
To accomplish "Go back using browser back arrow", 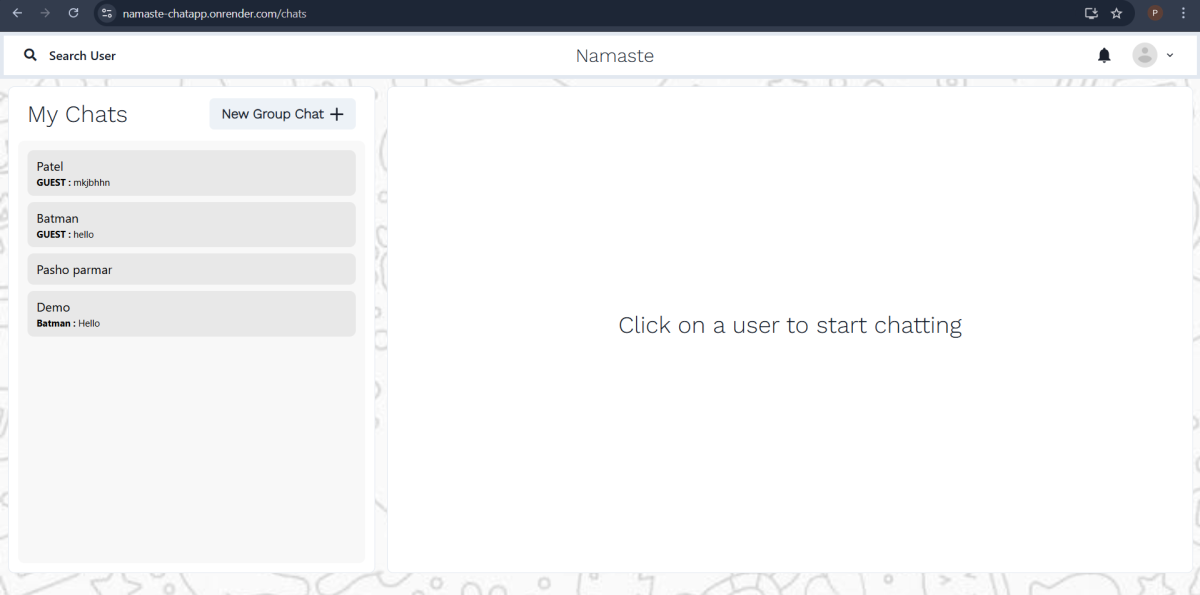I will (x=17, y=13).
